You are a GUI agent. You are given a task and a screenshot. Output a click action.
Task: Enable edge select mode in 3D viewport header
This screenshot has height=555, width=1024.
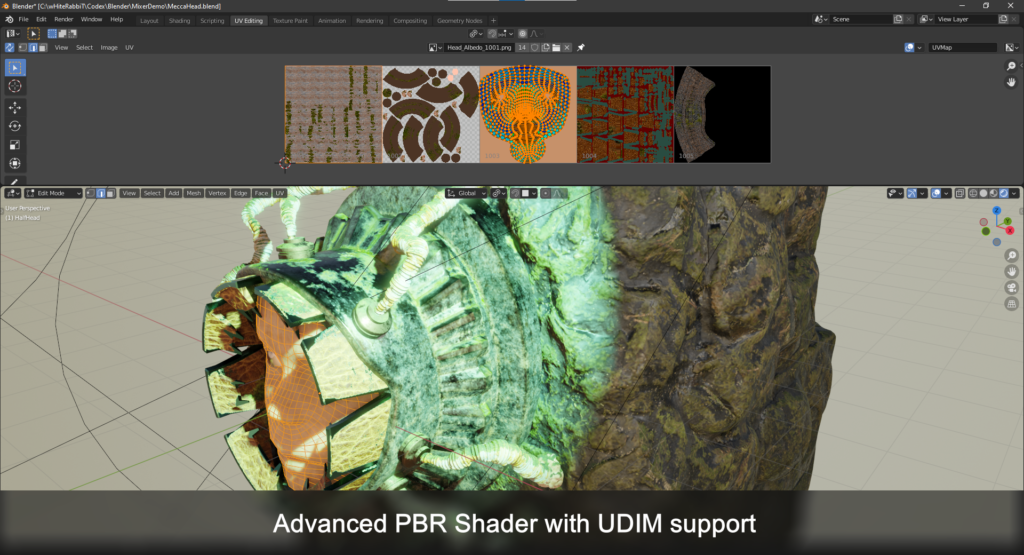(x=101, y=193)
